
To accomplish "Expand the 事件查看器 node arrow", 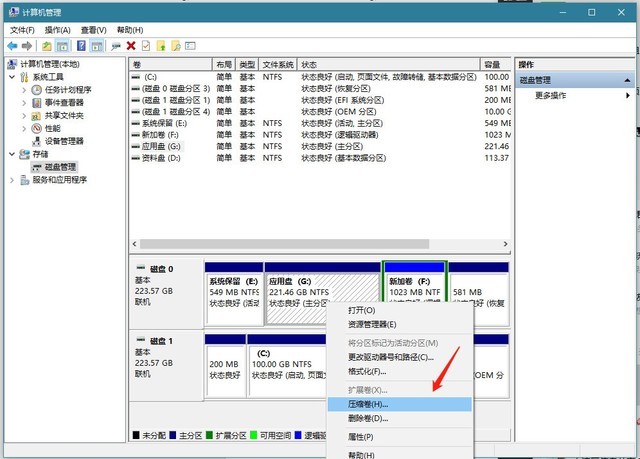I will pyautogui.click(x=24, y=102).
